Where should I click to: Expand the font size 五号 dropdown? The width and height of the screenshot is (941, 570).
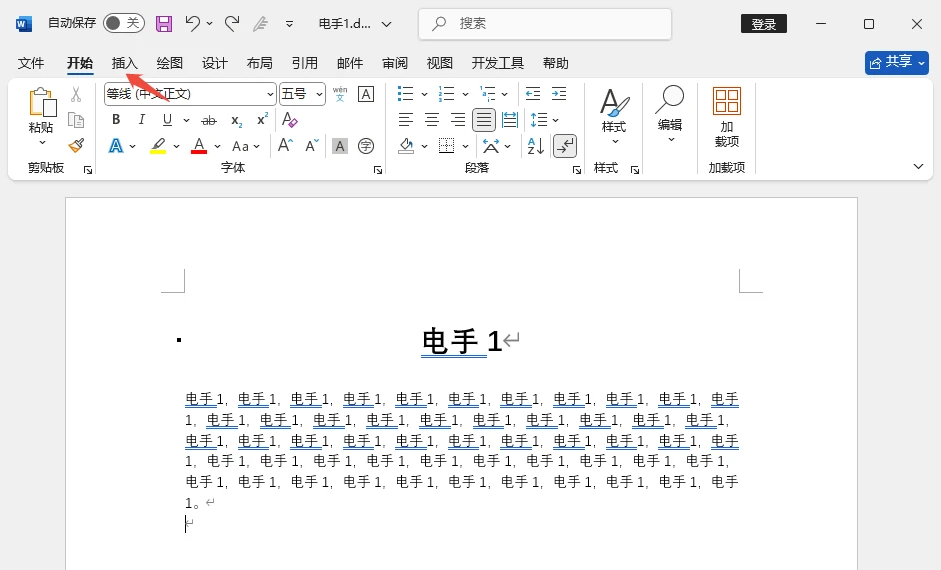[x=319, y=94]
